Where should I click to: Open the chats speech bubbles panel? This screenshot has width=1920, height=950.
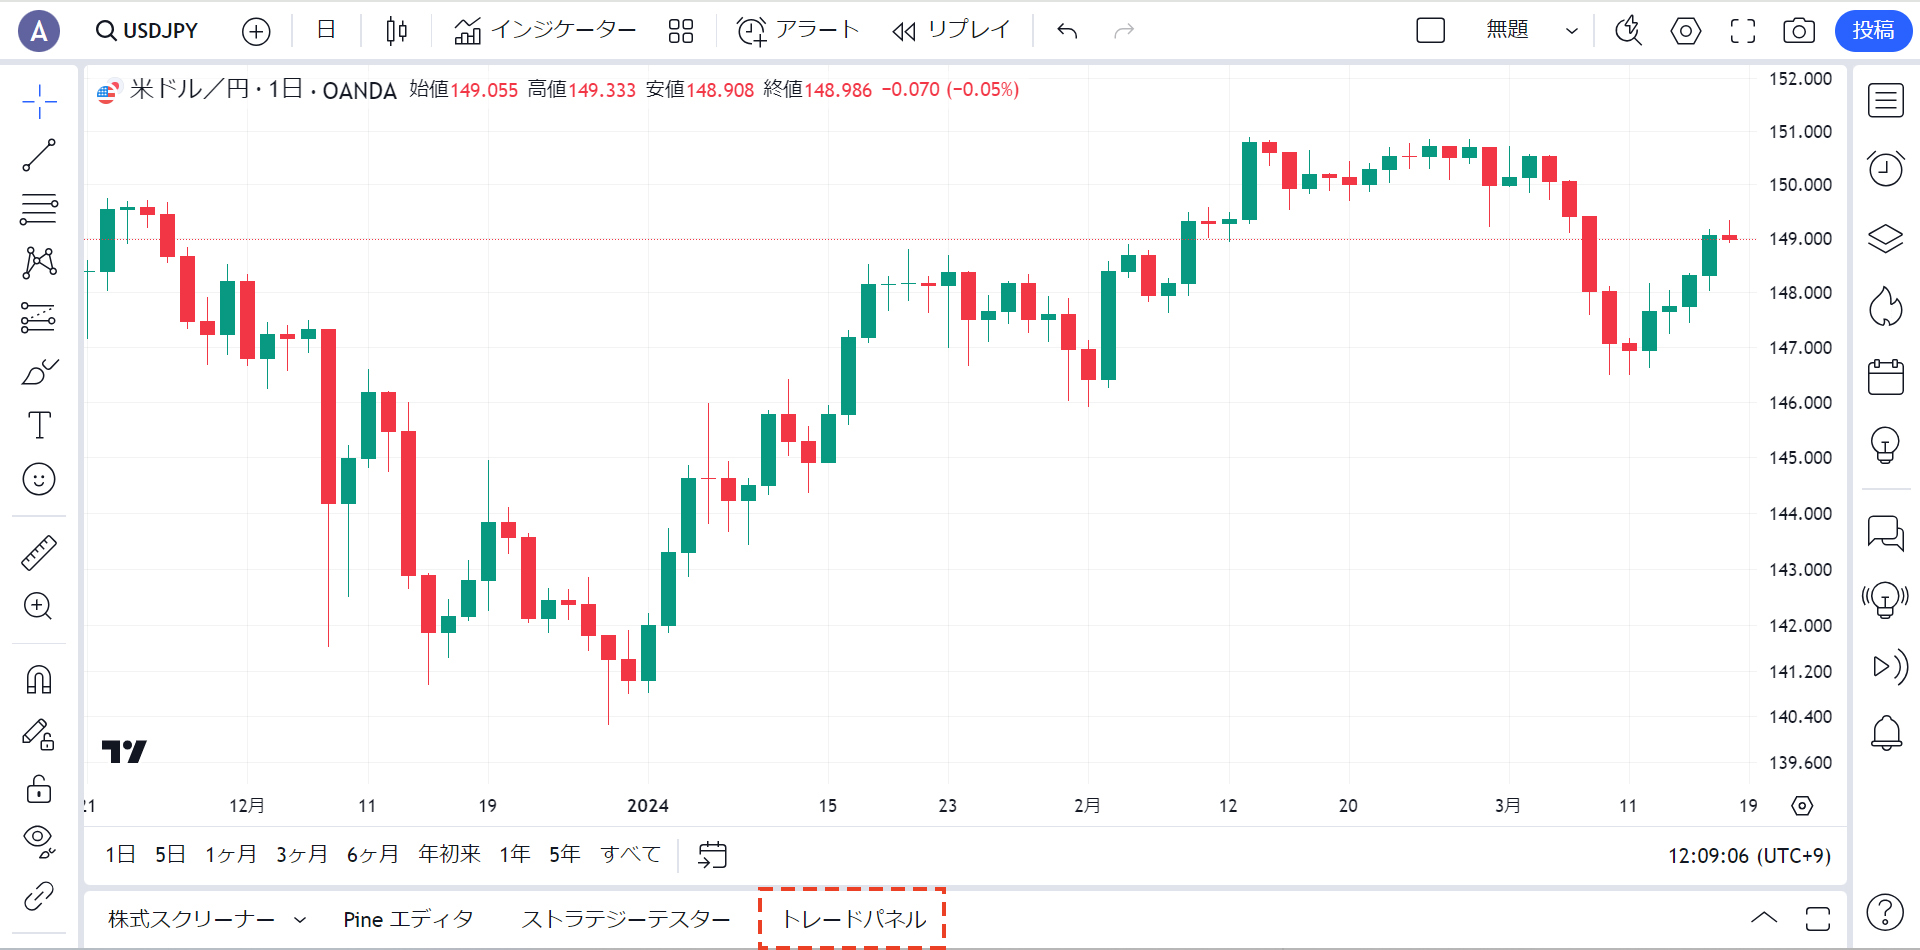1886,532
